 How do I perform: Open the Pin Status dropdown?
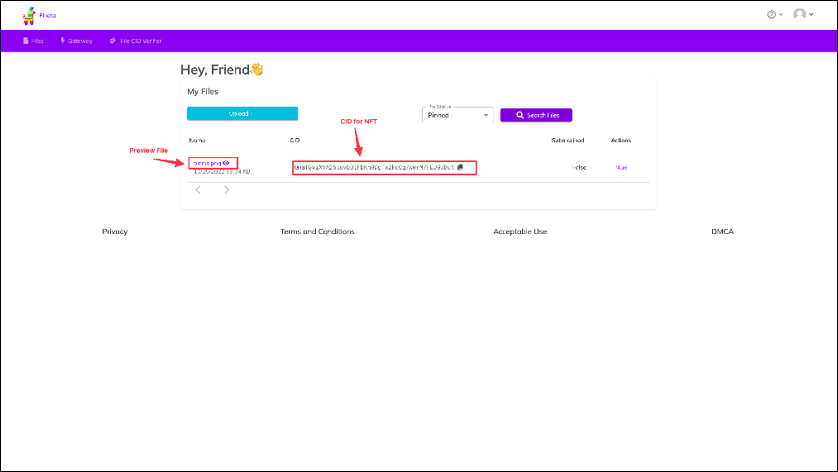[x=458, y=115]
